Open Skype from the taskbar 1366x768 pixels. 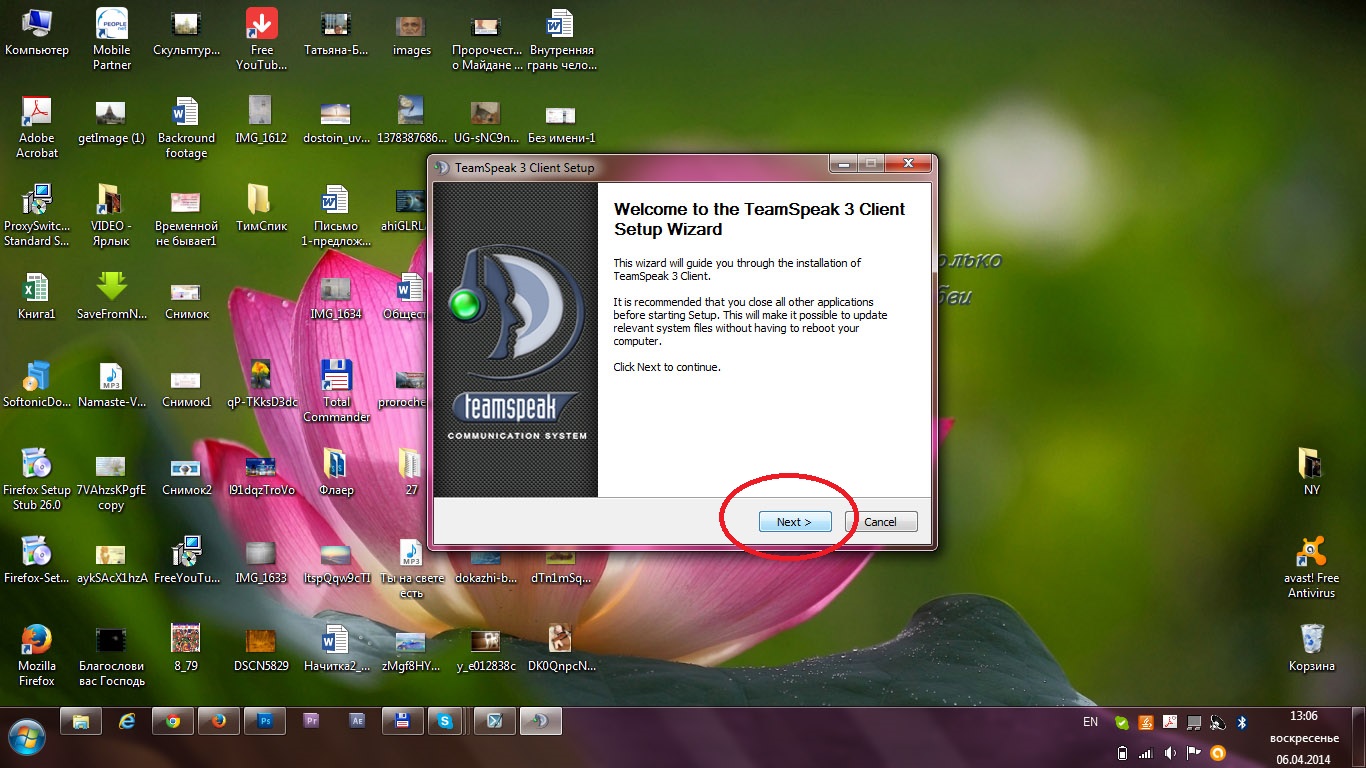(x=447, y=721)
